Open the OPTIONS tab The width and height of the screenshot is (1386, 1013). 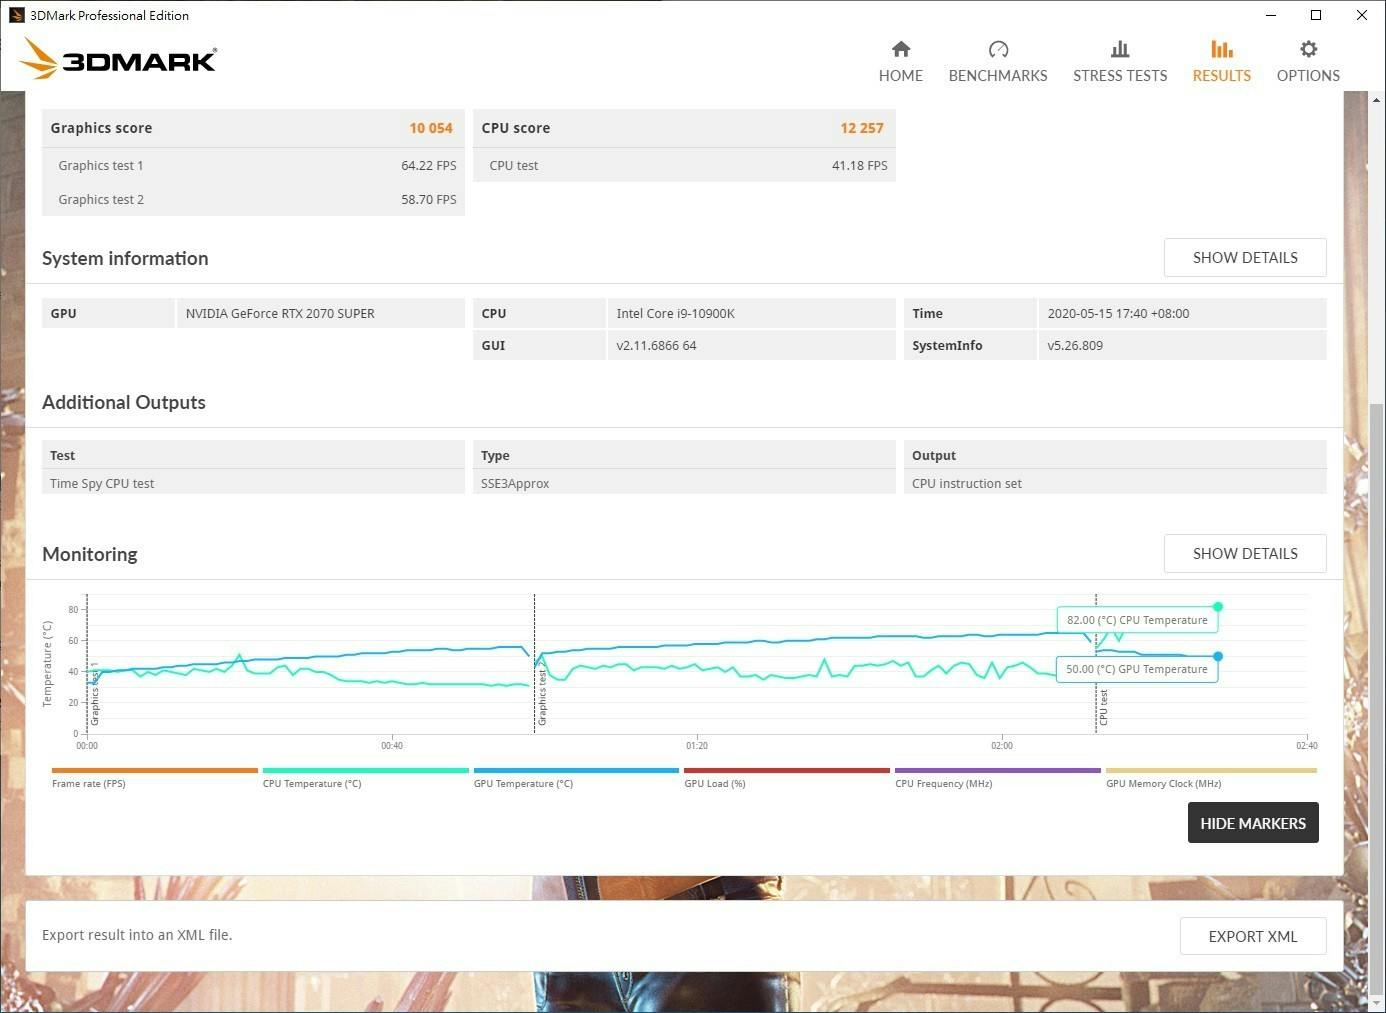(1308, 75)
